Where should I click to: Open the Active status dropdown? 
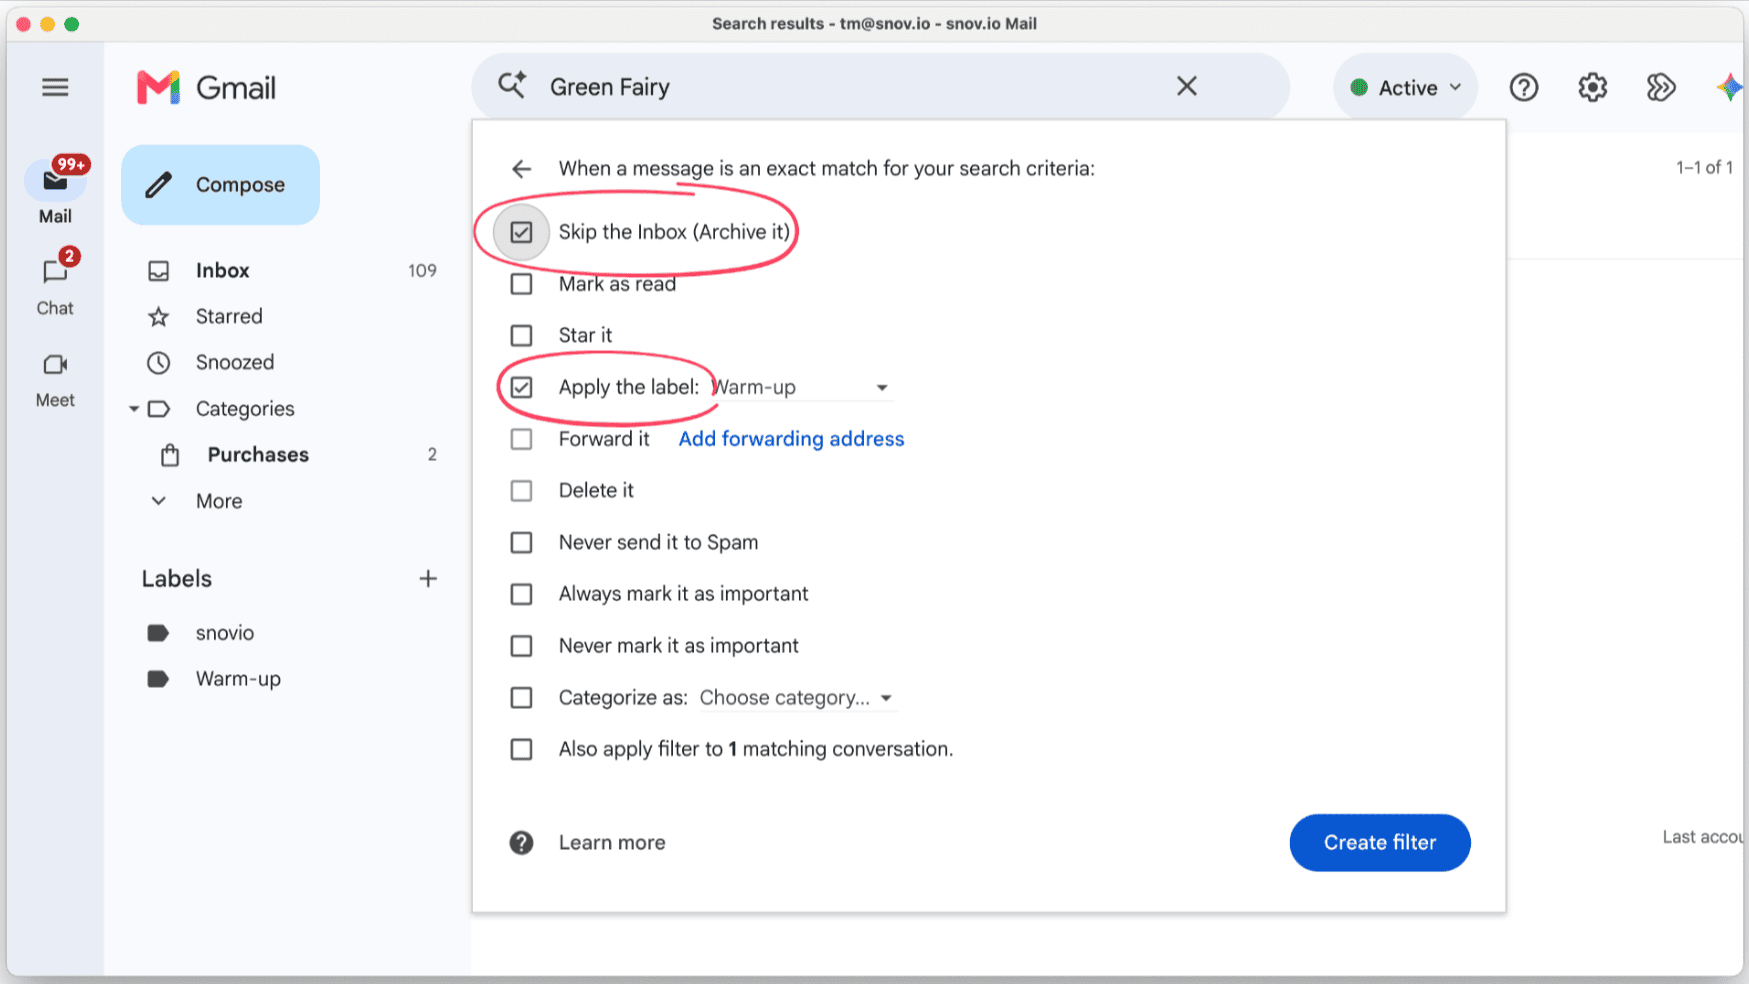1405,88
